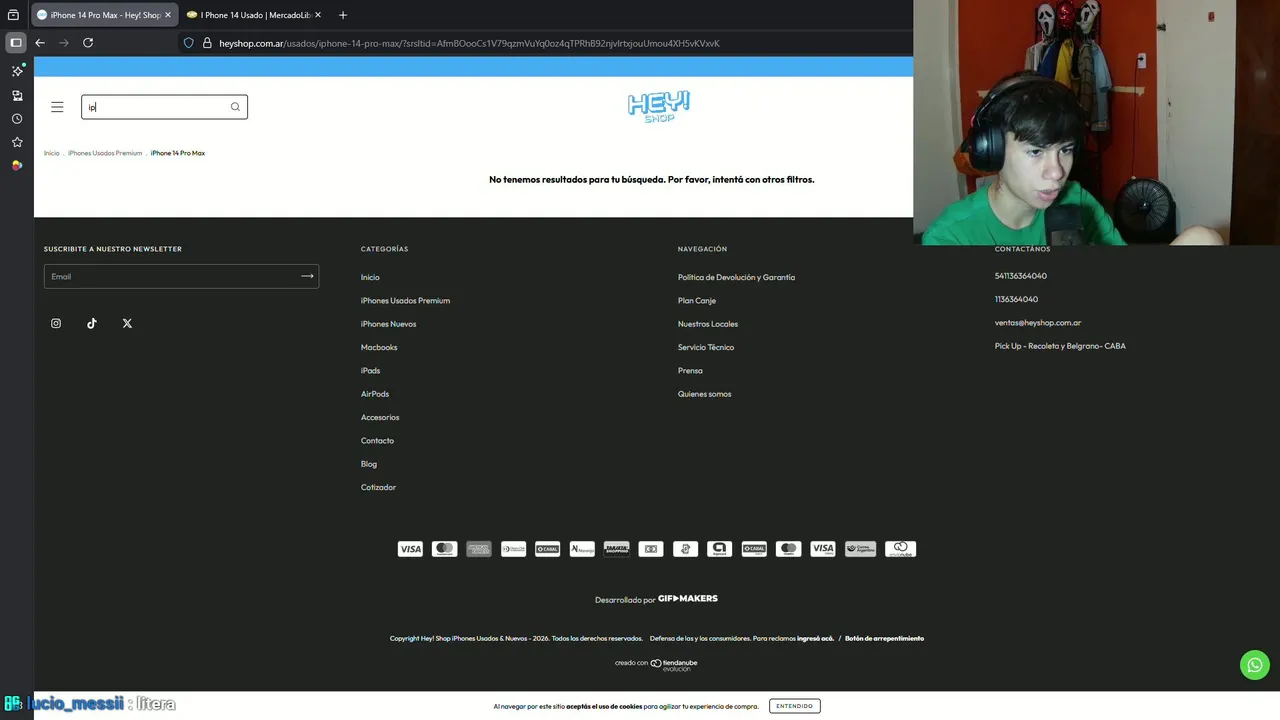The width and height of the screenshot is (1280, 720).
Task: Open synced tabs sidebar icon
Action: pos(17,95)
